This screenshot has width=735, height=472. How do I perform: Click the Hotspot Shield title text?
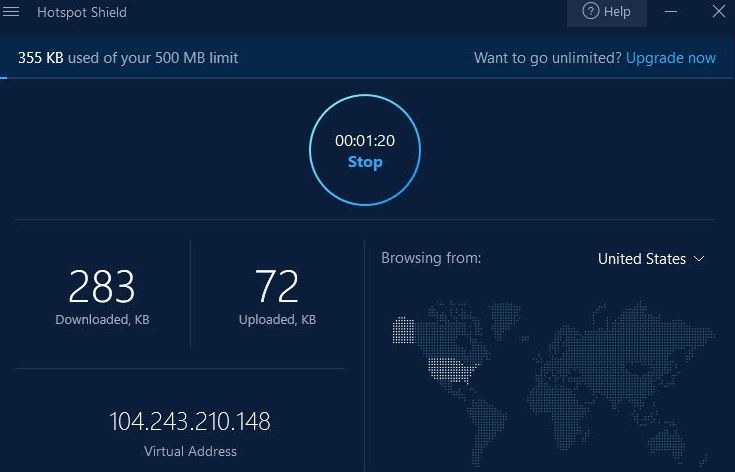pos(82,12)
